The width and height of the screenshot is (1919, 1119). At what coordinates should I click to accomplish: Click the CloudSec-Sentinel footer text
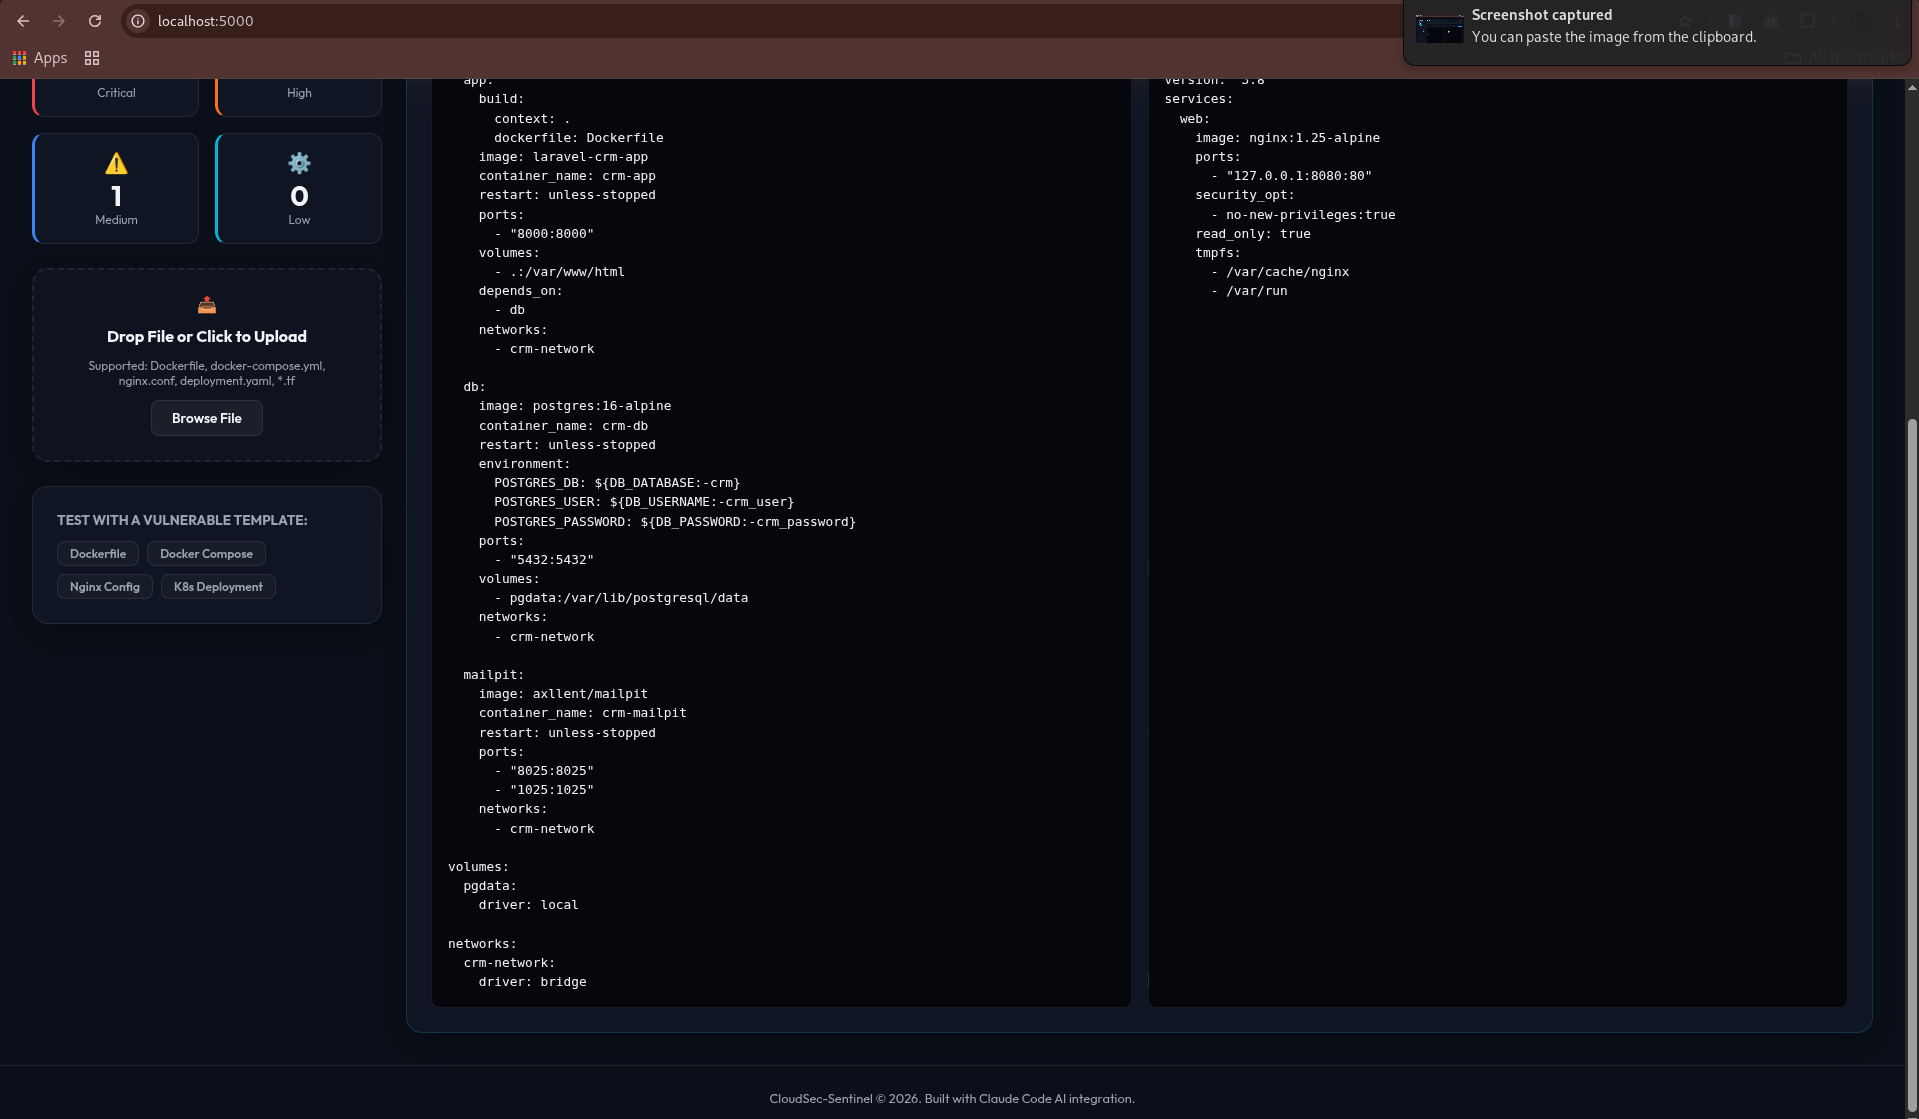click(x=952, y=1098)
